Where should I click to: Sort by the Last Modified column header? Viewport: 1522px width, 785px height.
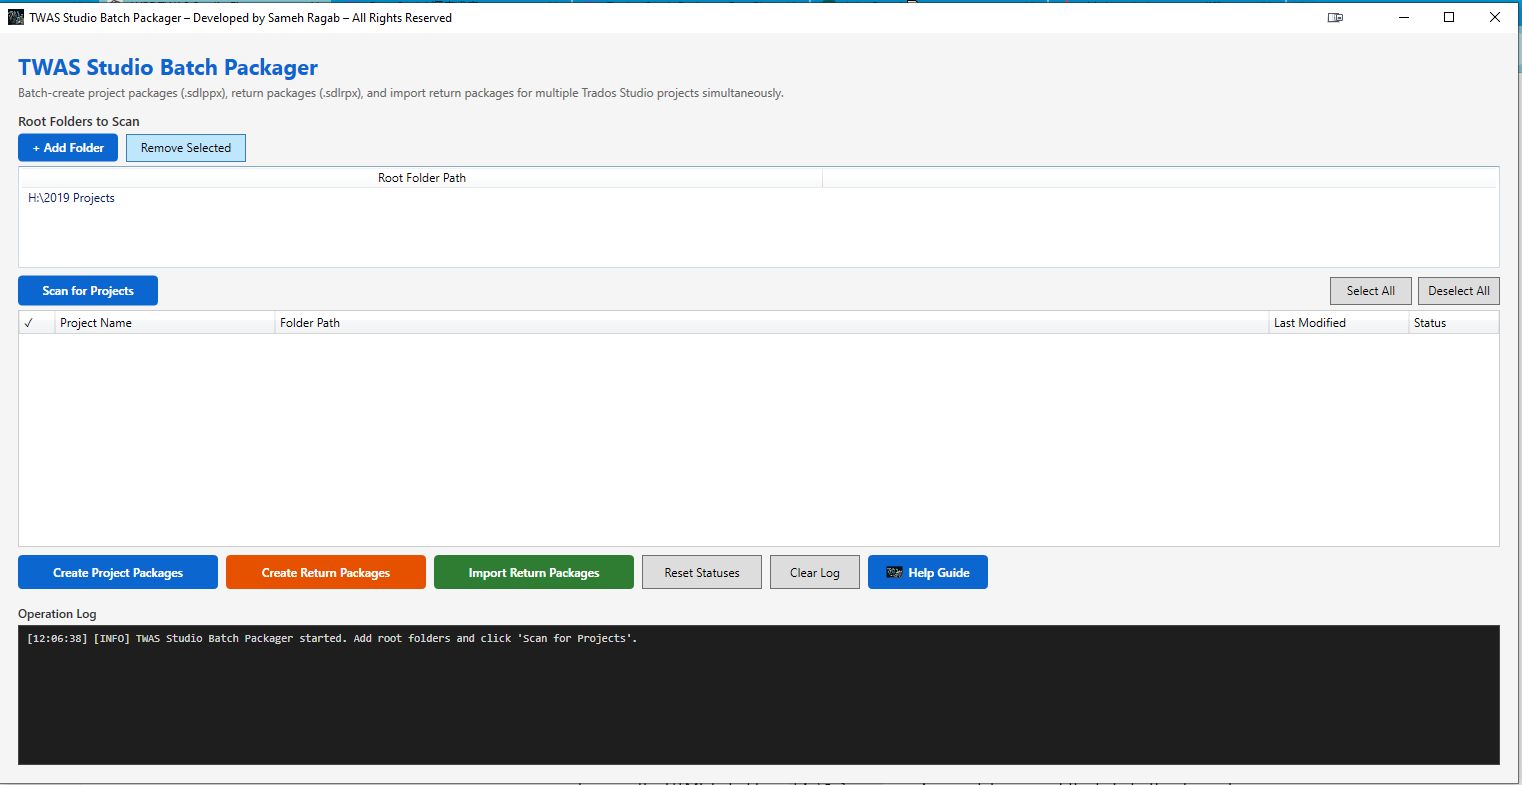(x=1308, y=322)
